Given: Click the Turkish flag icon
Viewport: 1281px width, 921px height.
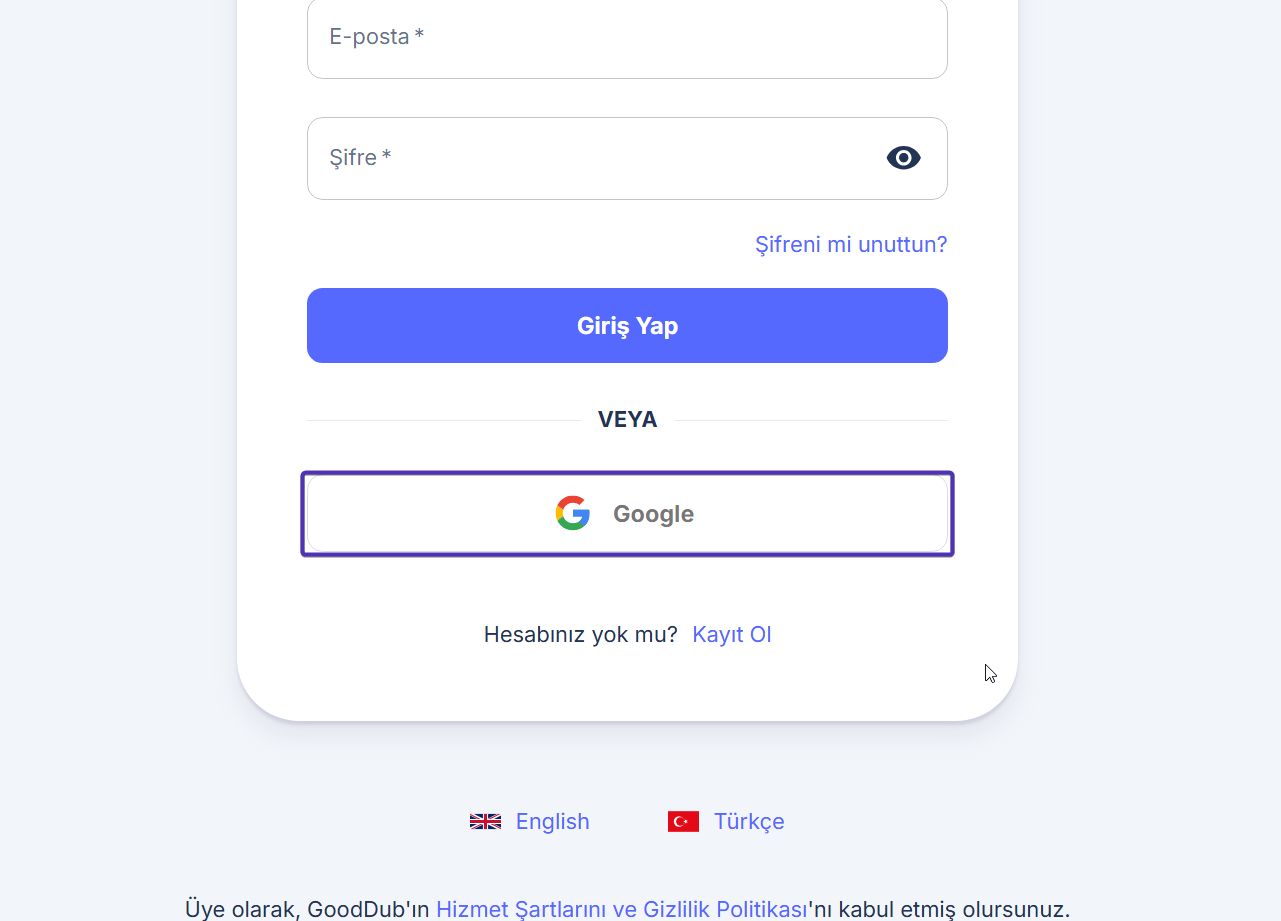Looking at the screenshot, I should 683,821.
